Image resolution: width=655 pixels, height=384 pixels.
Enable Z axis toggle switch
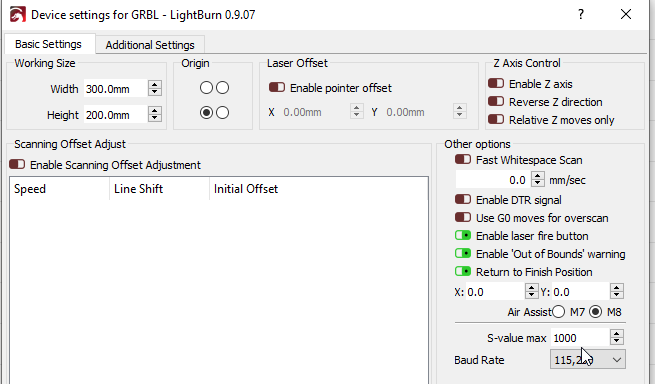[496, 83]
